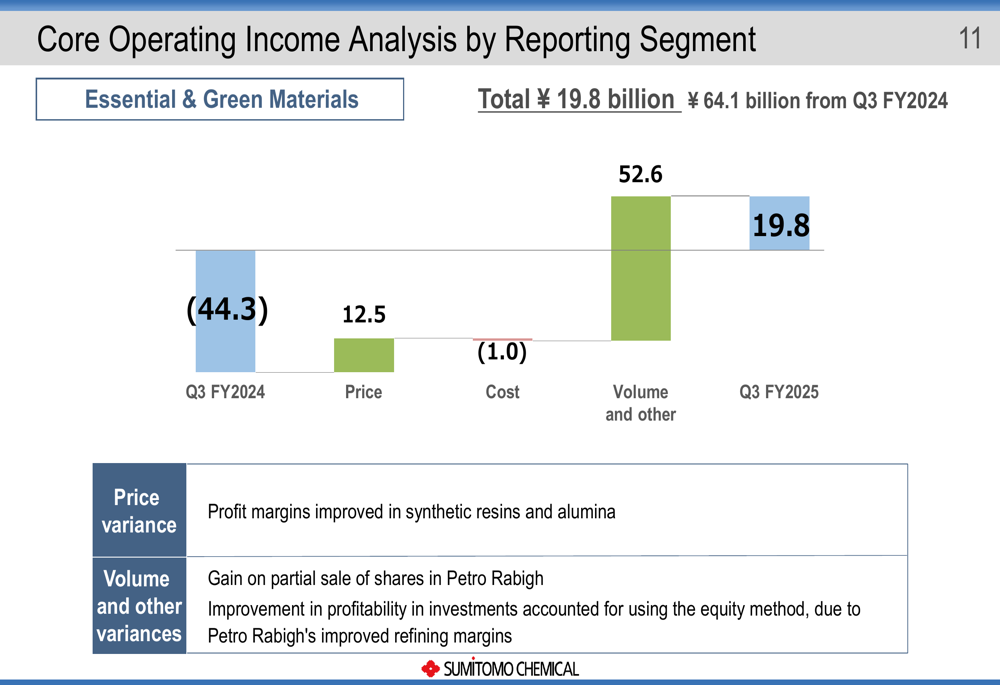Viewport: 1000px width, 685px height.
Task: Select the Essential & Green Materials box
Action: (220, 100)
